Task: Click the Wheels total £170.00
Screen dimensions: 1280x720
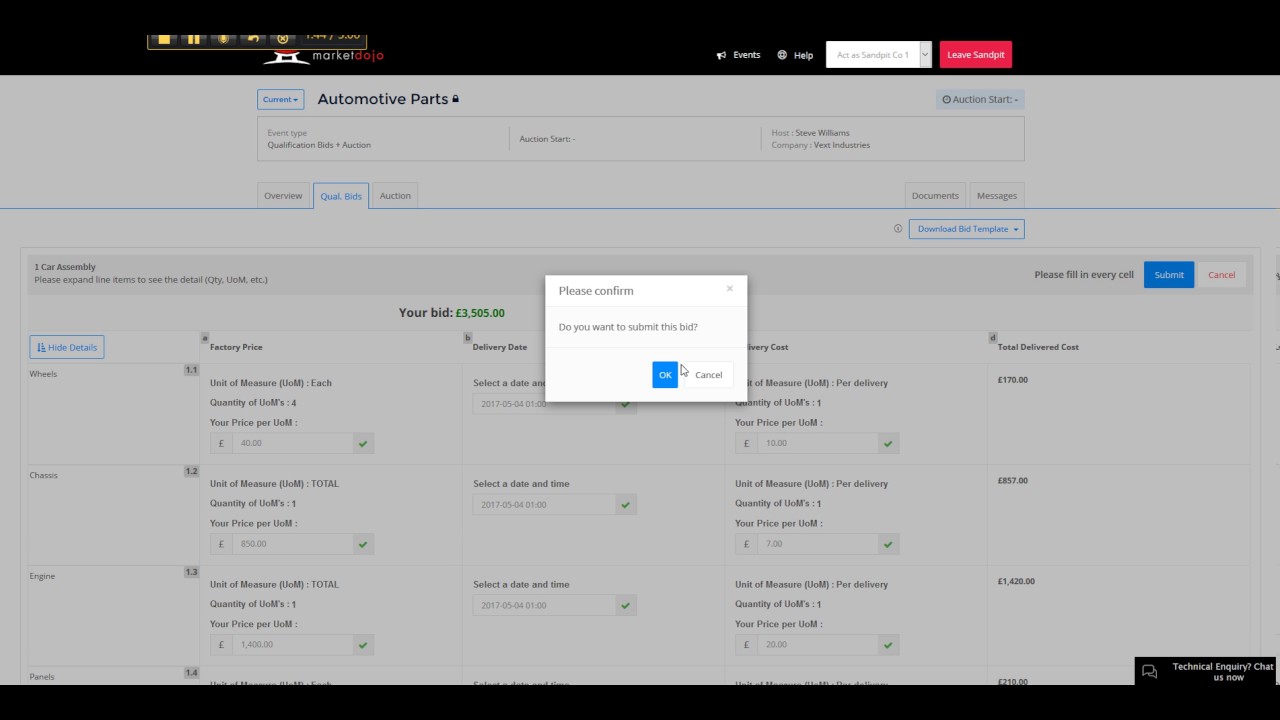Action: coord(1012,380)
